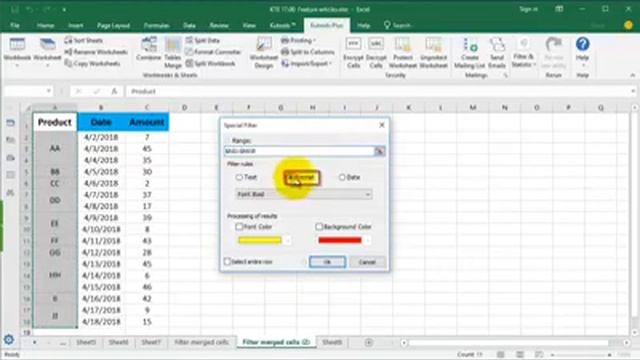The width and height of the screenshot is (640, 360).
Task: Click Split Data in the ribbon
Action: pyautogui.click(x=202, y=40)
